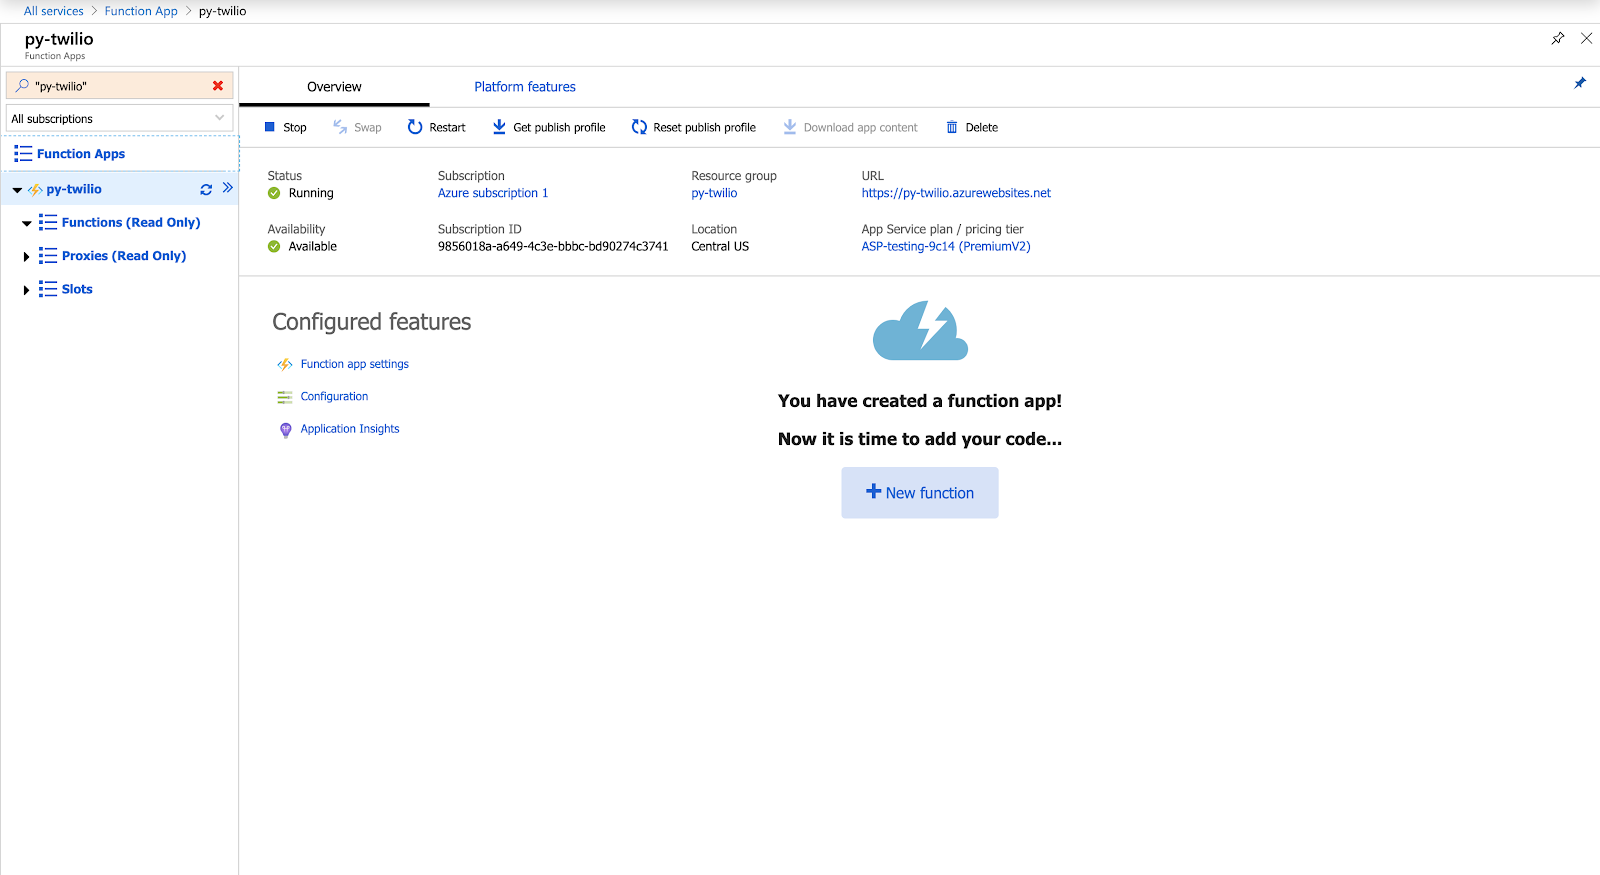The height and width of the screenshot is (875, 1600).
Task: Click the Application Insights lightbulb icon
Action: click(285, 430)
